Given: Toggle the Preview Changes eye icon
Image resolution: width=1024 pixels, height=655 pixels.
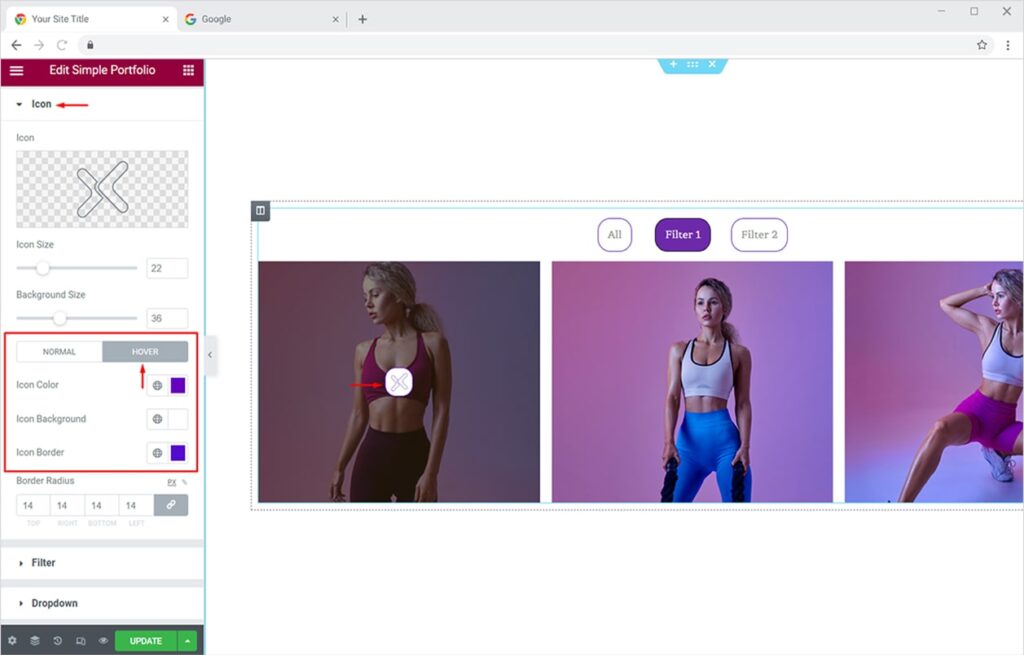Looking at the screenshot, I should tap(103, 641).
